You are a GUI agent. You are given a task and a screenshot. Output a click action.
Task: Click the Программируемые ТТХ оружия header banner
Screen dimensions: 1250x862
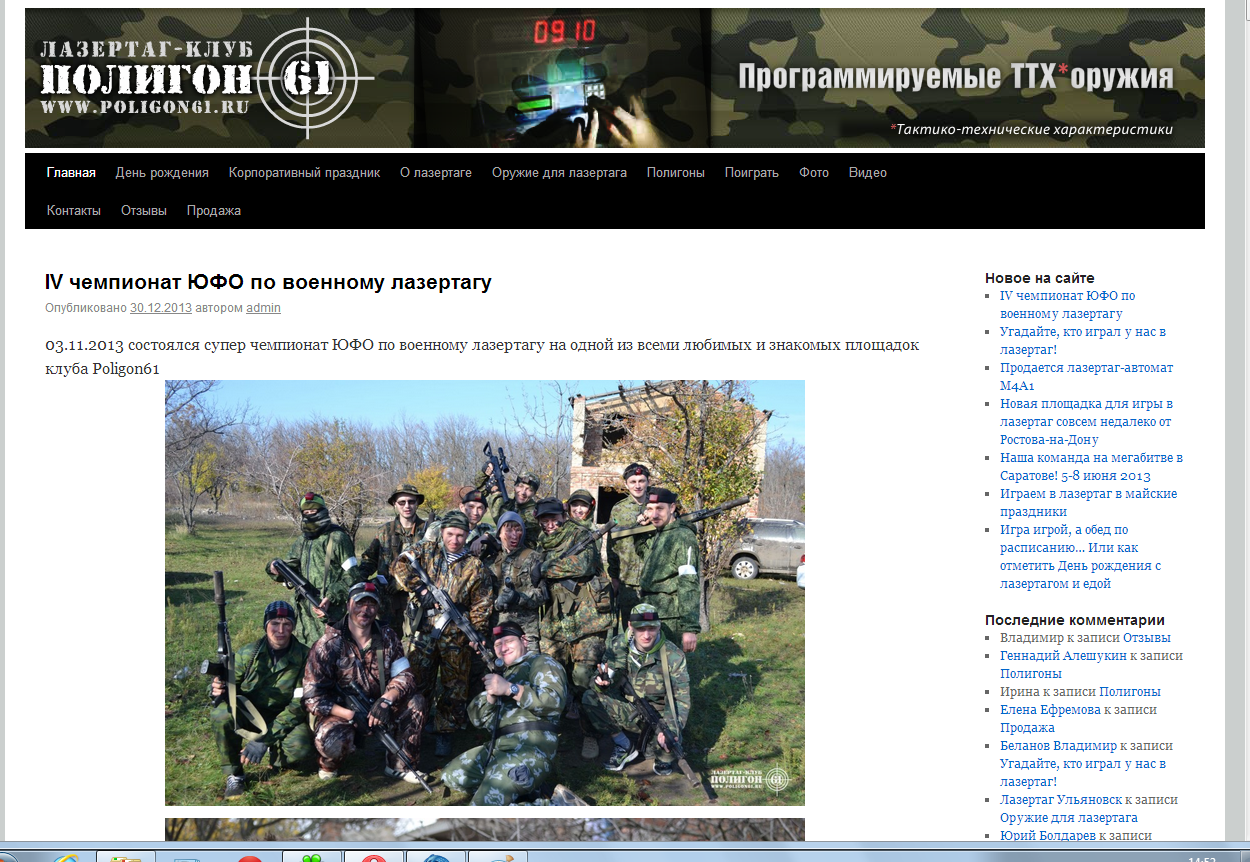[x=955, y=78]
